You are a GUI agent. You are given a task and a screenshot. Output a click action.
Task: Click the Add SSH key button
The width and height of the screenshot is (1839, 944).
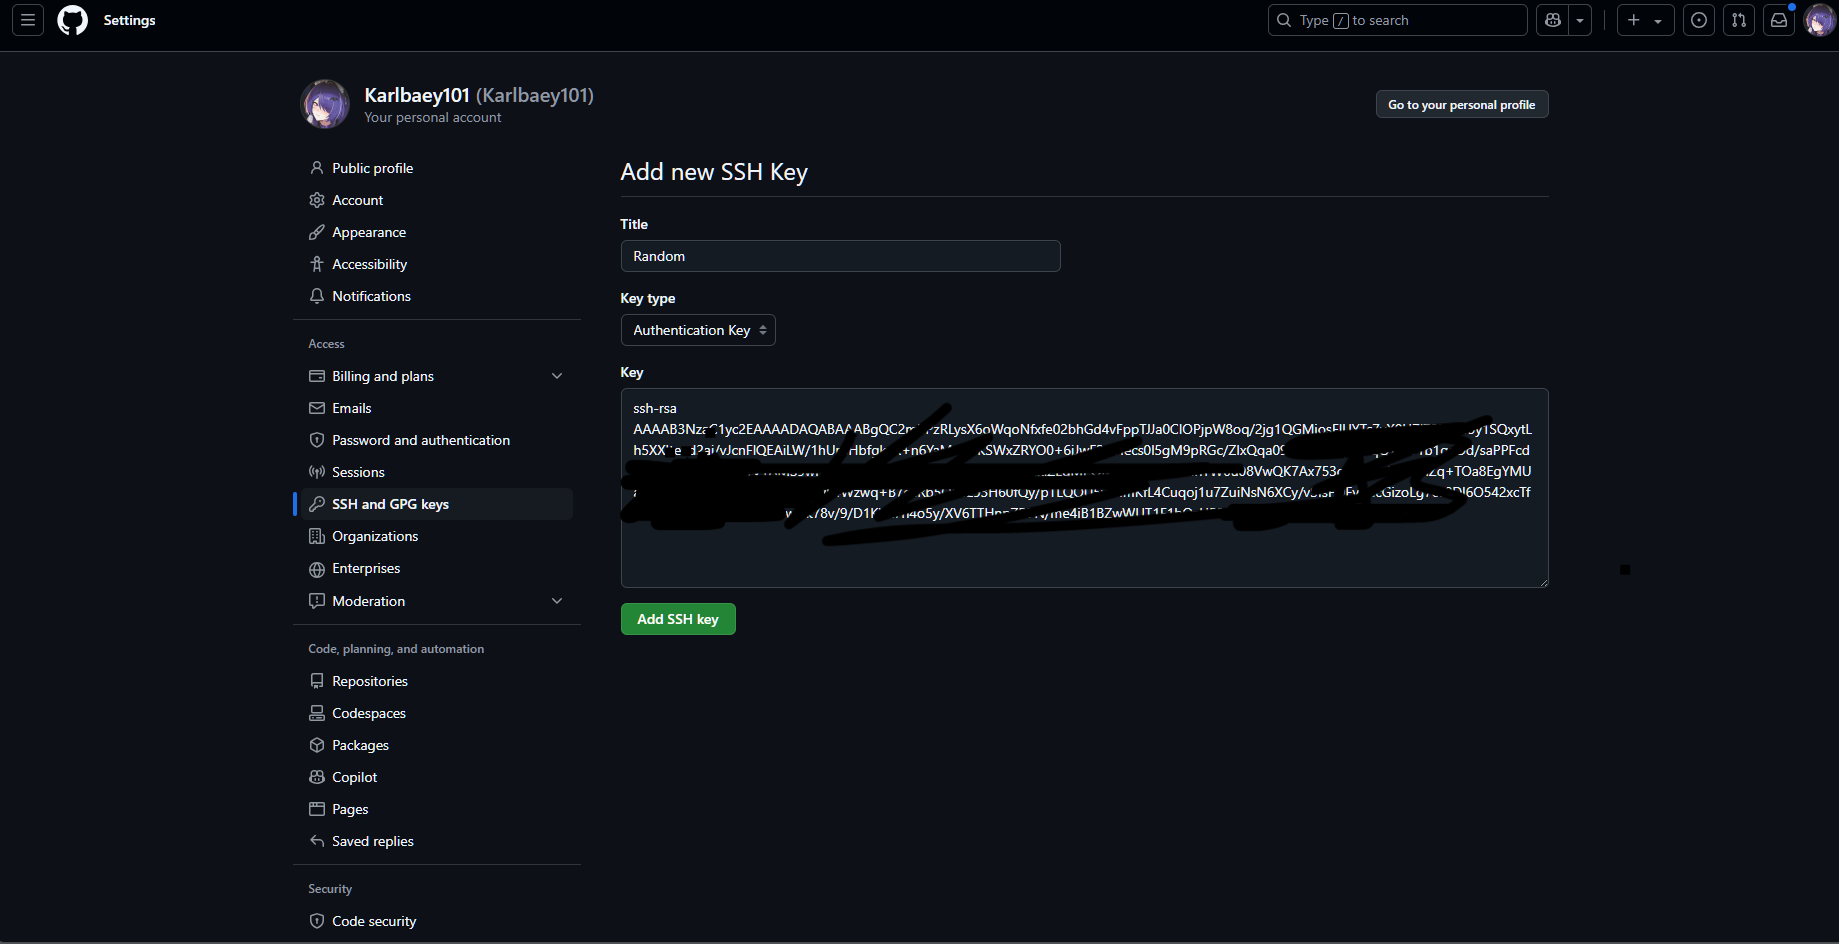click(x=678, y=619)
